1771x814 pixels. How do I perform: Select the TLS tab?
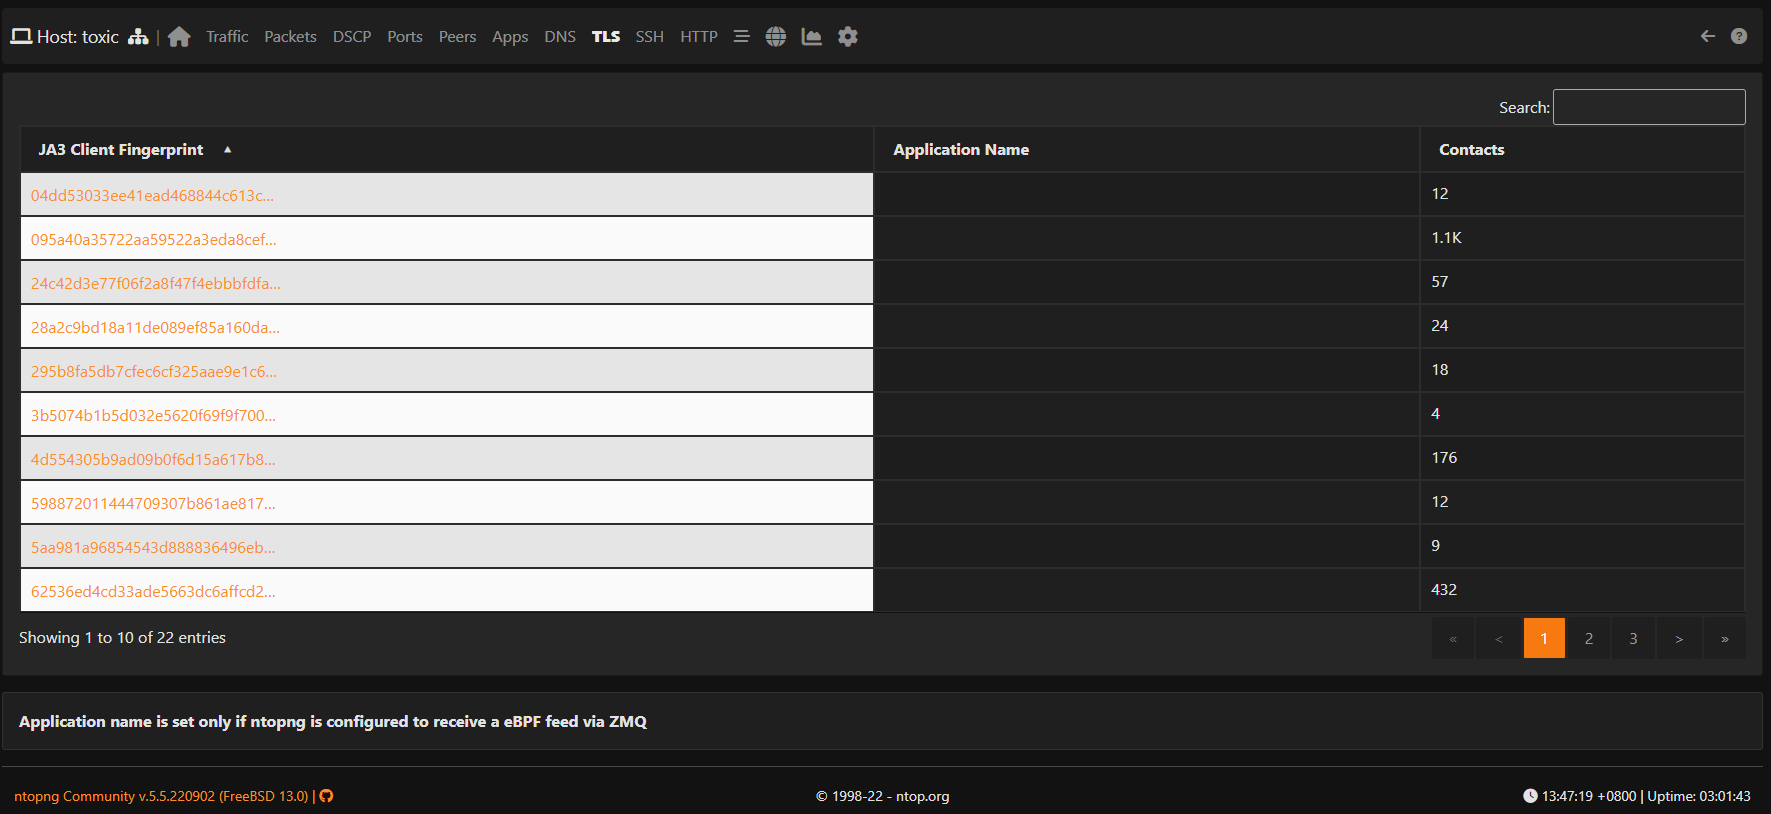[606, 37]
